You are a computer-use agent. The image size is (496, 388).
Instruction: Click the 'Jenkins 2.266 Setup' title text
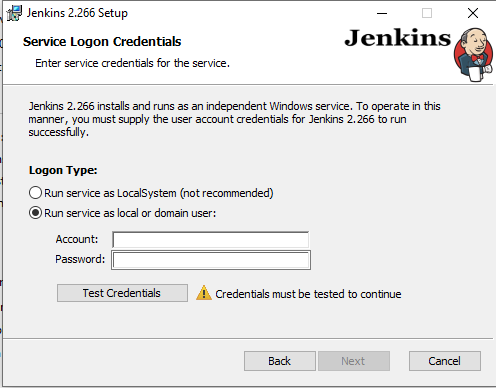pos(77,13)
